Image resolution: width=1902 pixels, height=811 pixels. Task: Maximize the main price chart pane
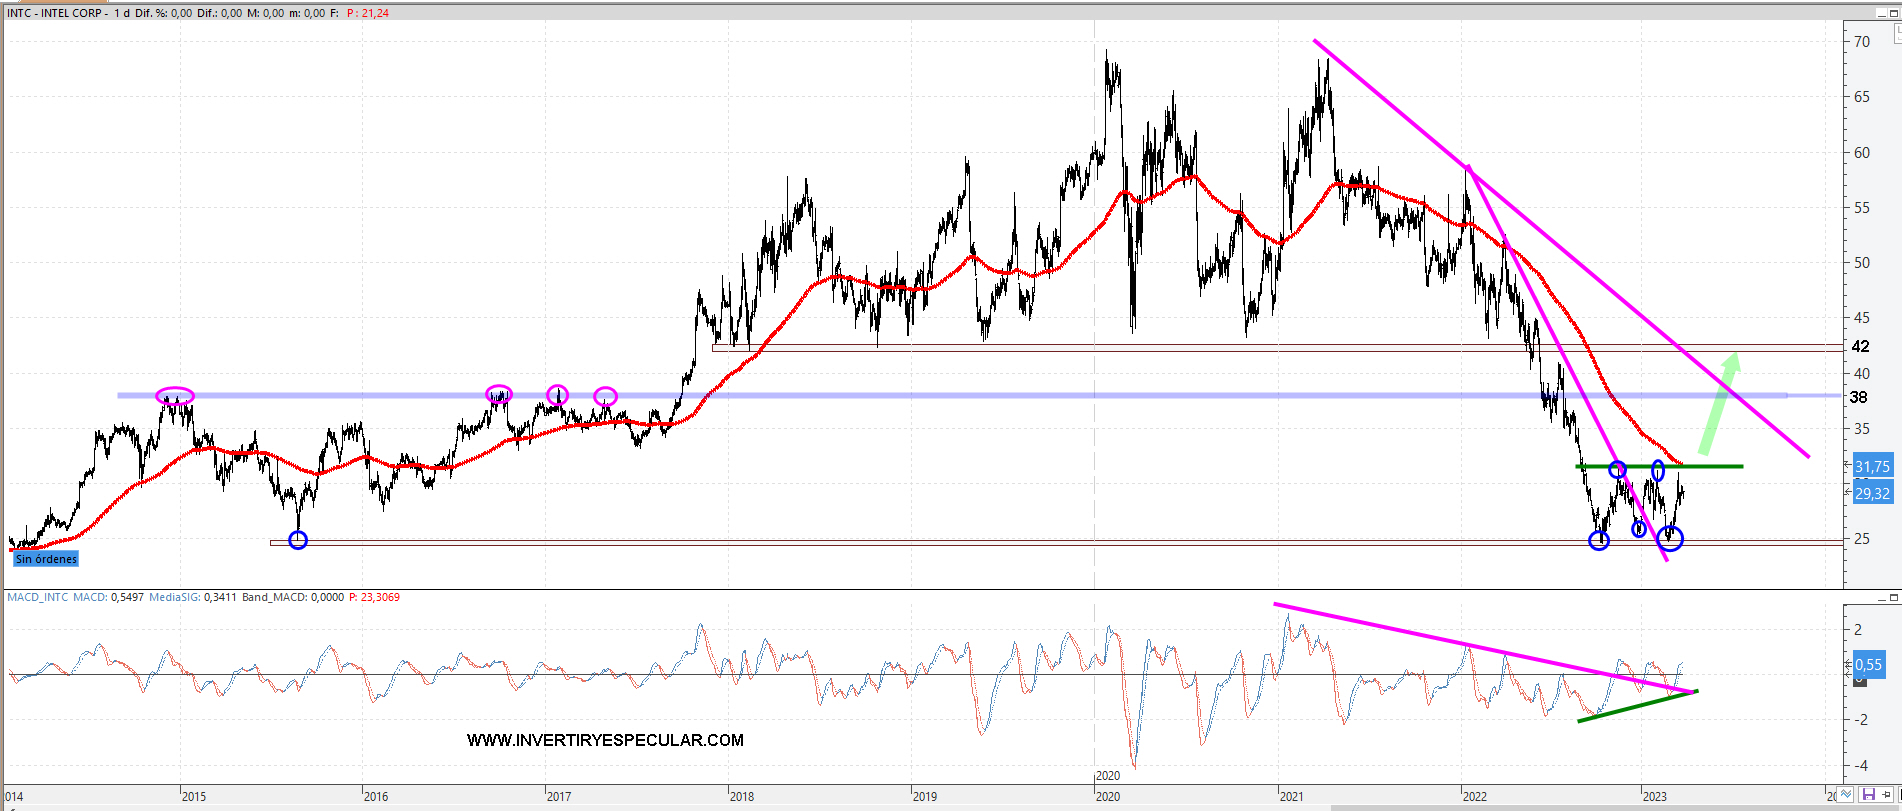pos(1894,12)
